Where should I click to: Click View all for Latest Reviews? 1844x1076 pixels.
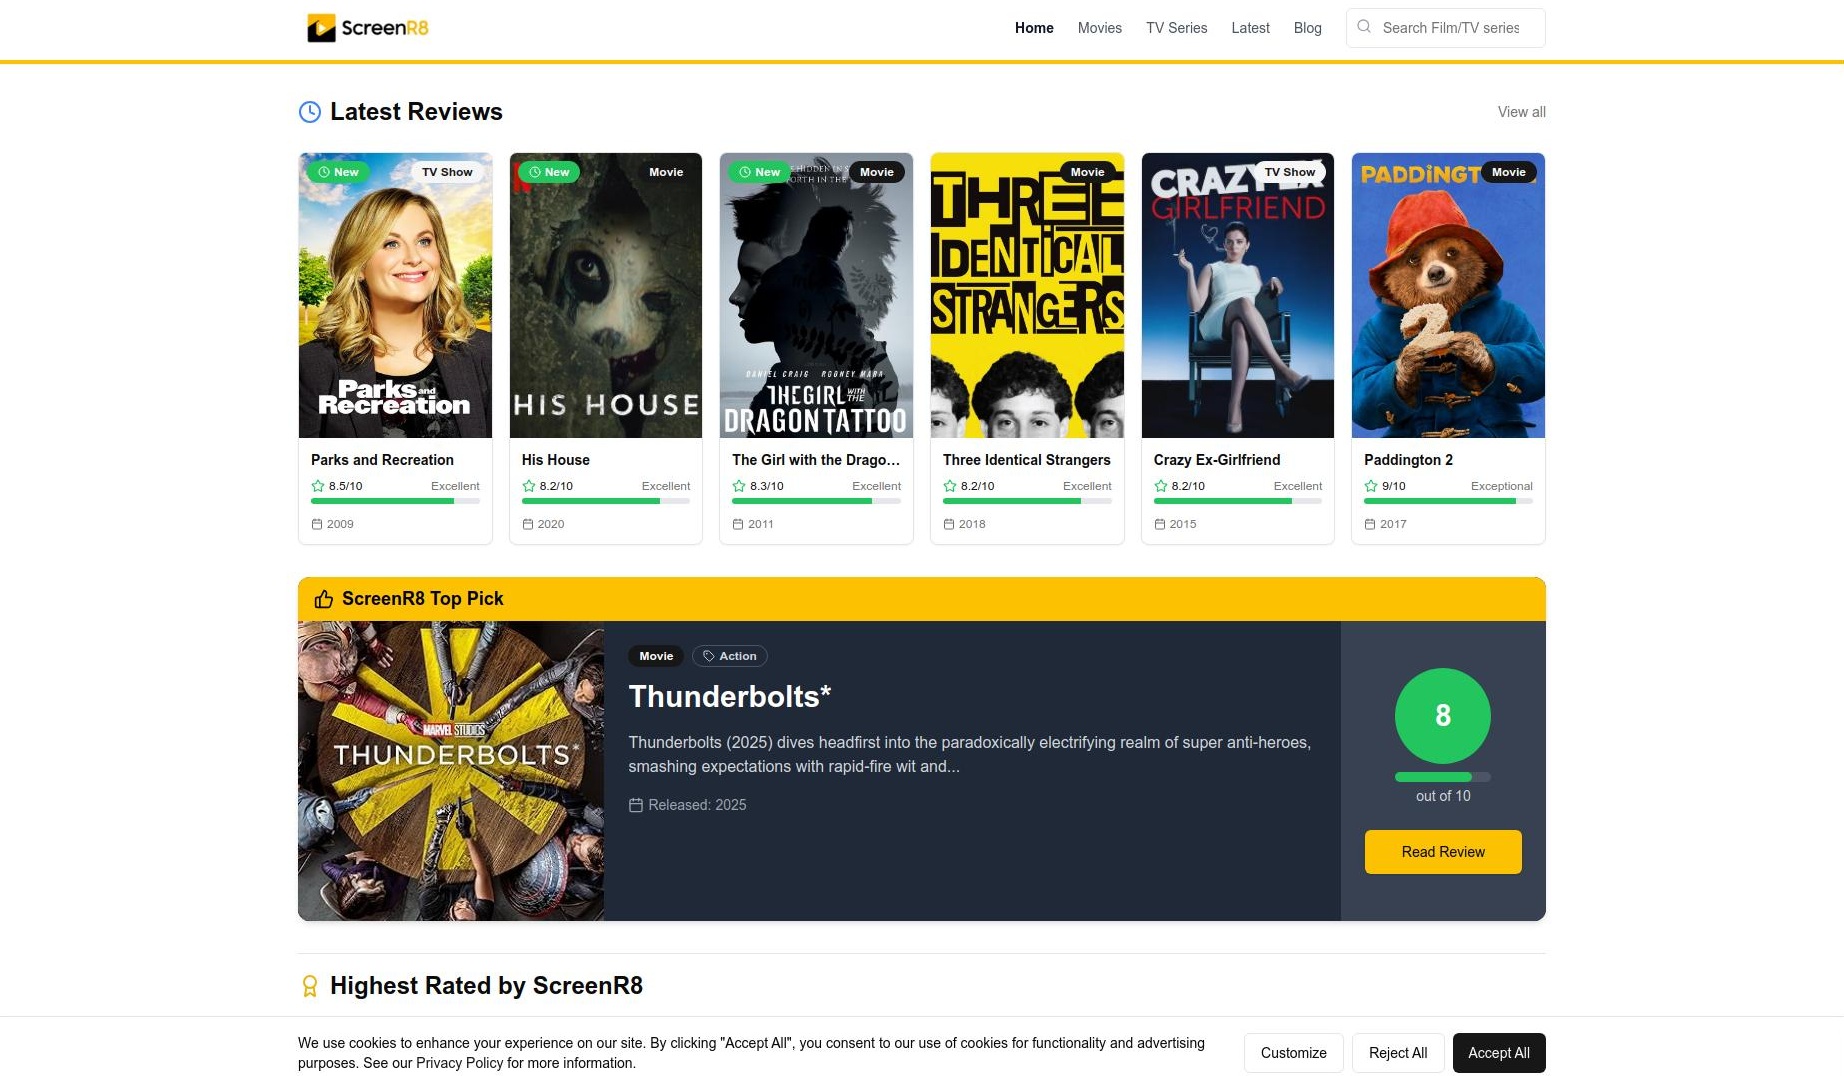click(x=1522, y=112)
